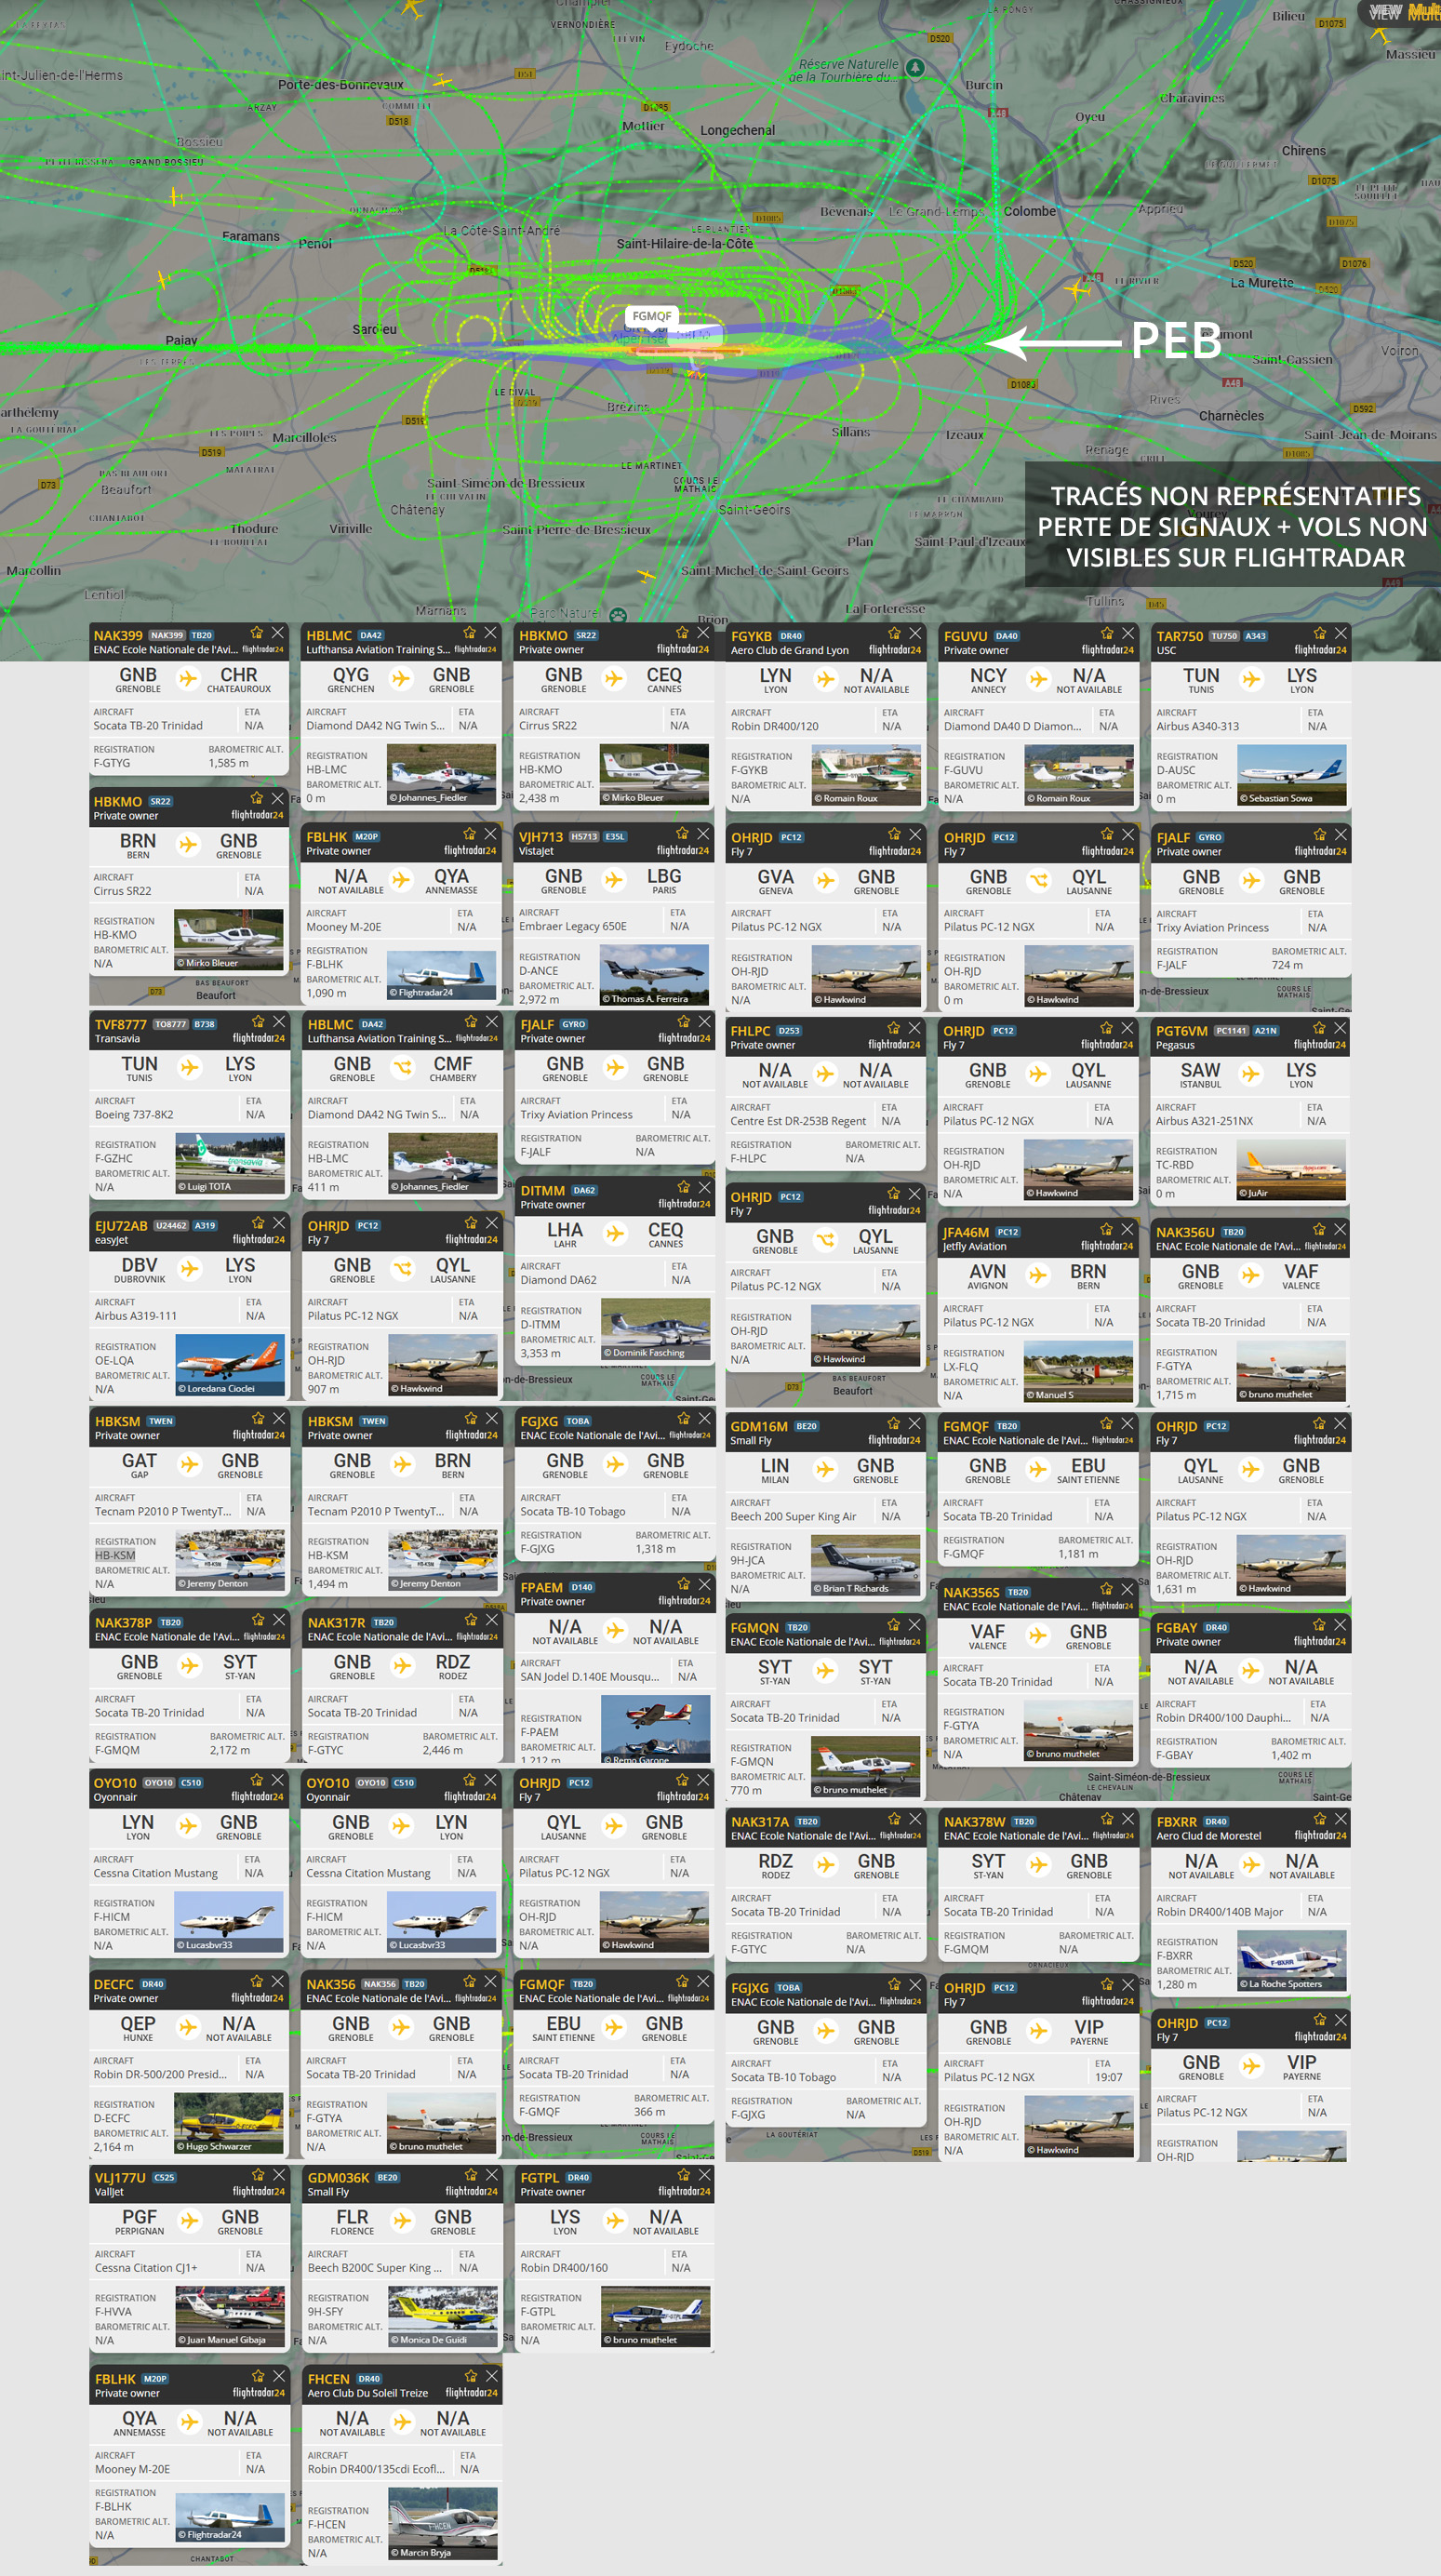Image resolution: width=1441 pixels, height=2576 pixels.
Task: Click plane icon between DBV and LYS
Action: [189, 1269]
